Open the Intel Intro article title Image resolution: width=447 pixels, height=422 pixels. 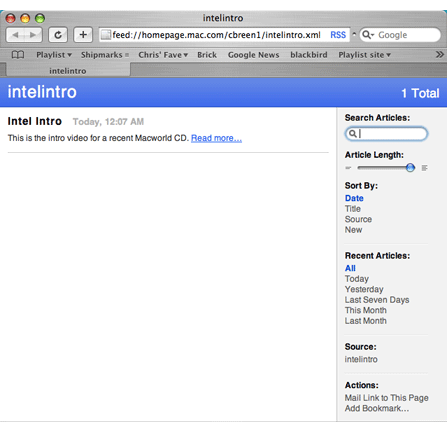35,121
